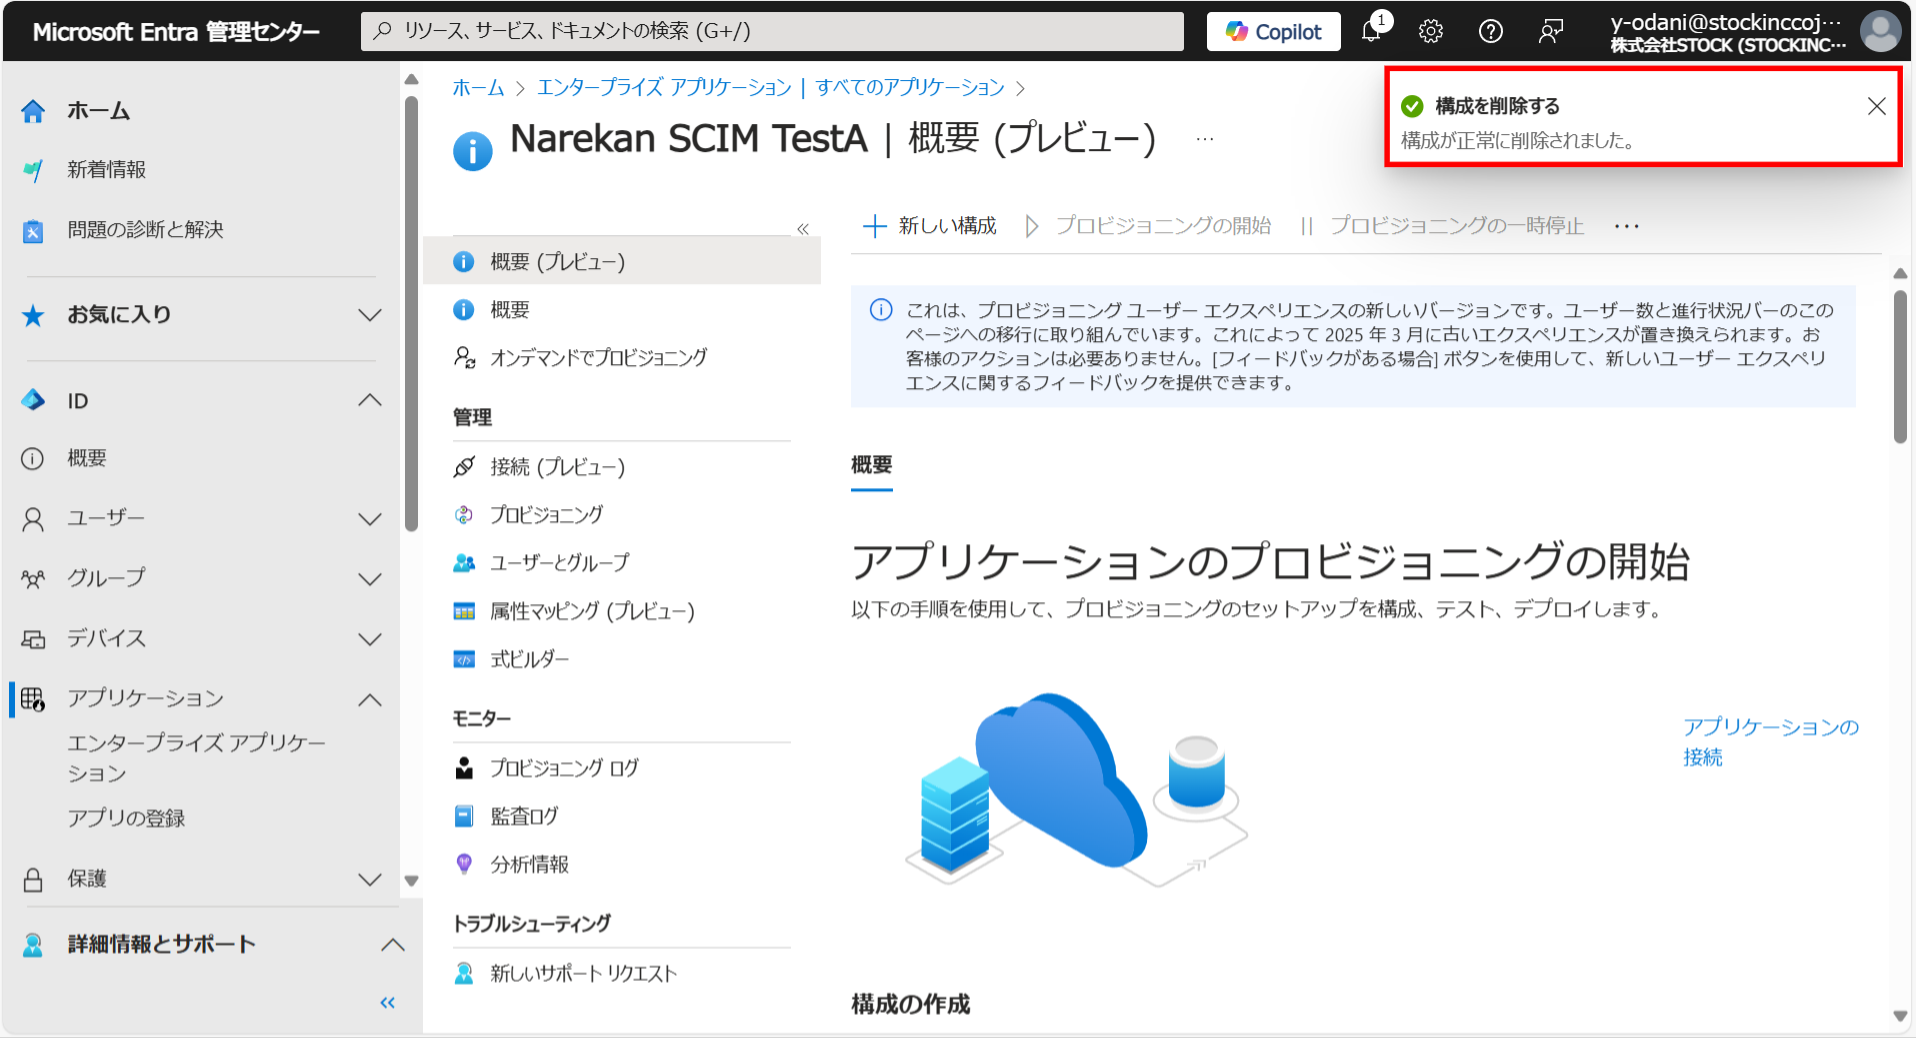Click the グループ people icon

[33, 579]
